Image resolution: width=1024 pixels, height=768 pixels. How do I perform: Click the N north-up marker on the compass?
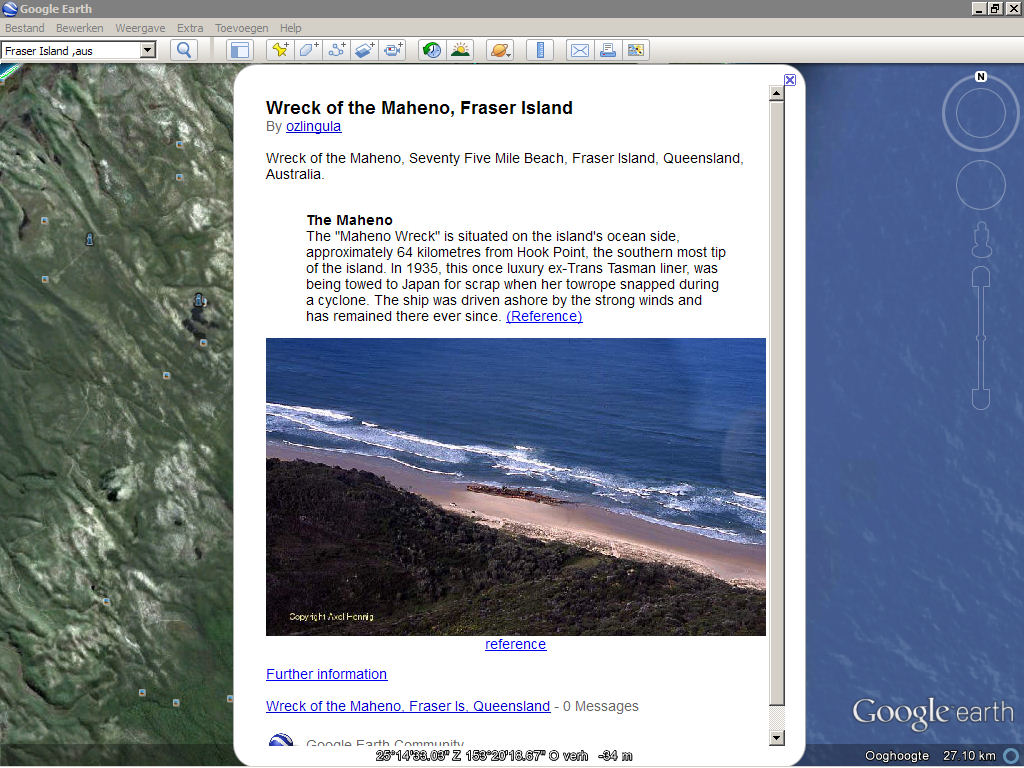tap(980, 76)
